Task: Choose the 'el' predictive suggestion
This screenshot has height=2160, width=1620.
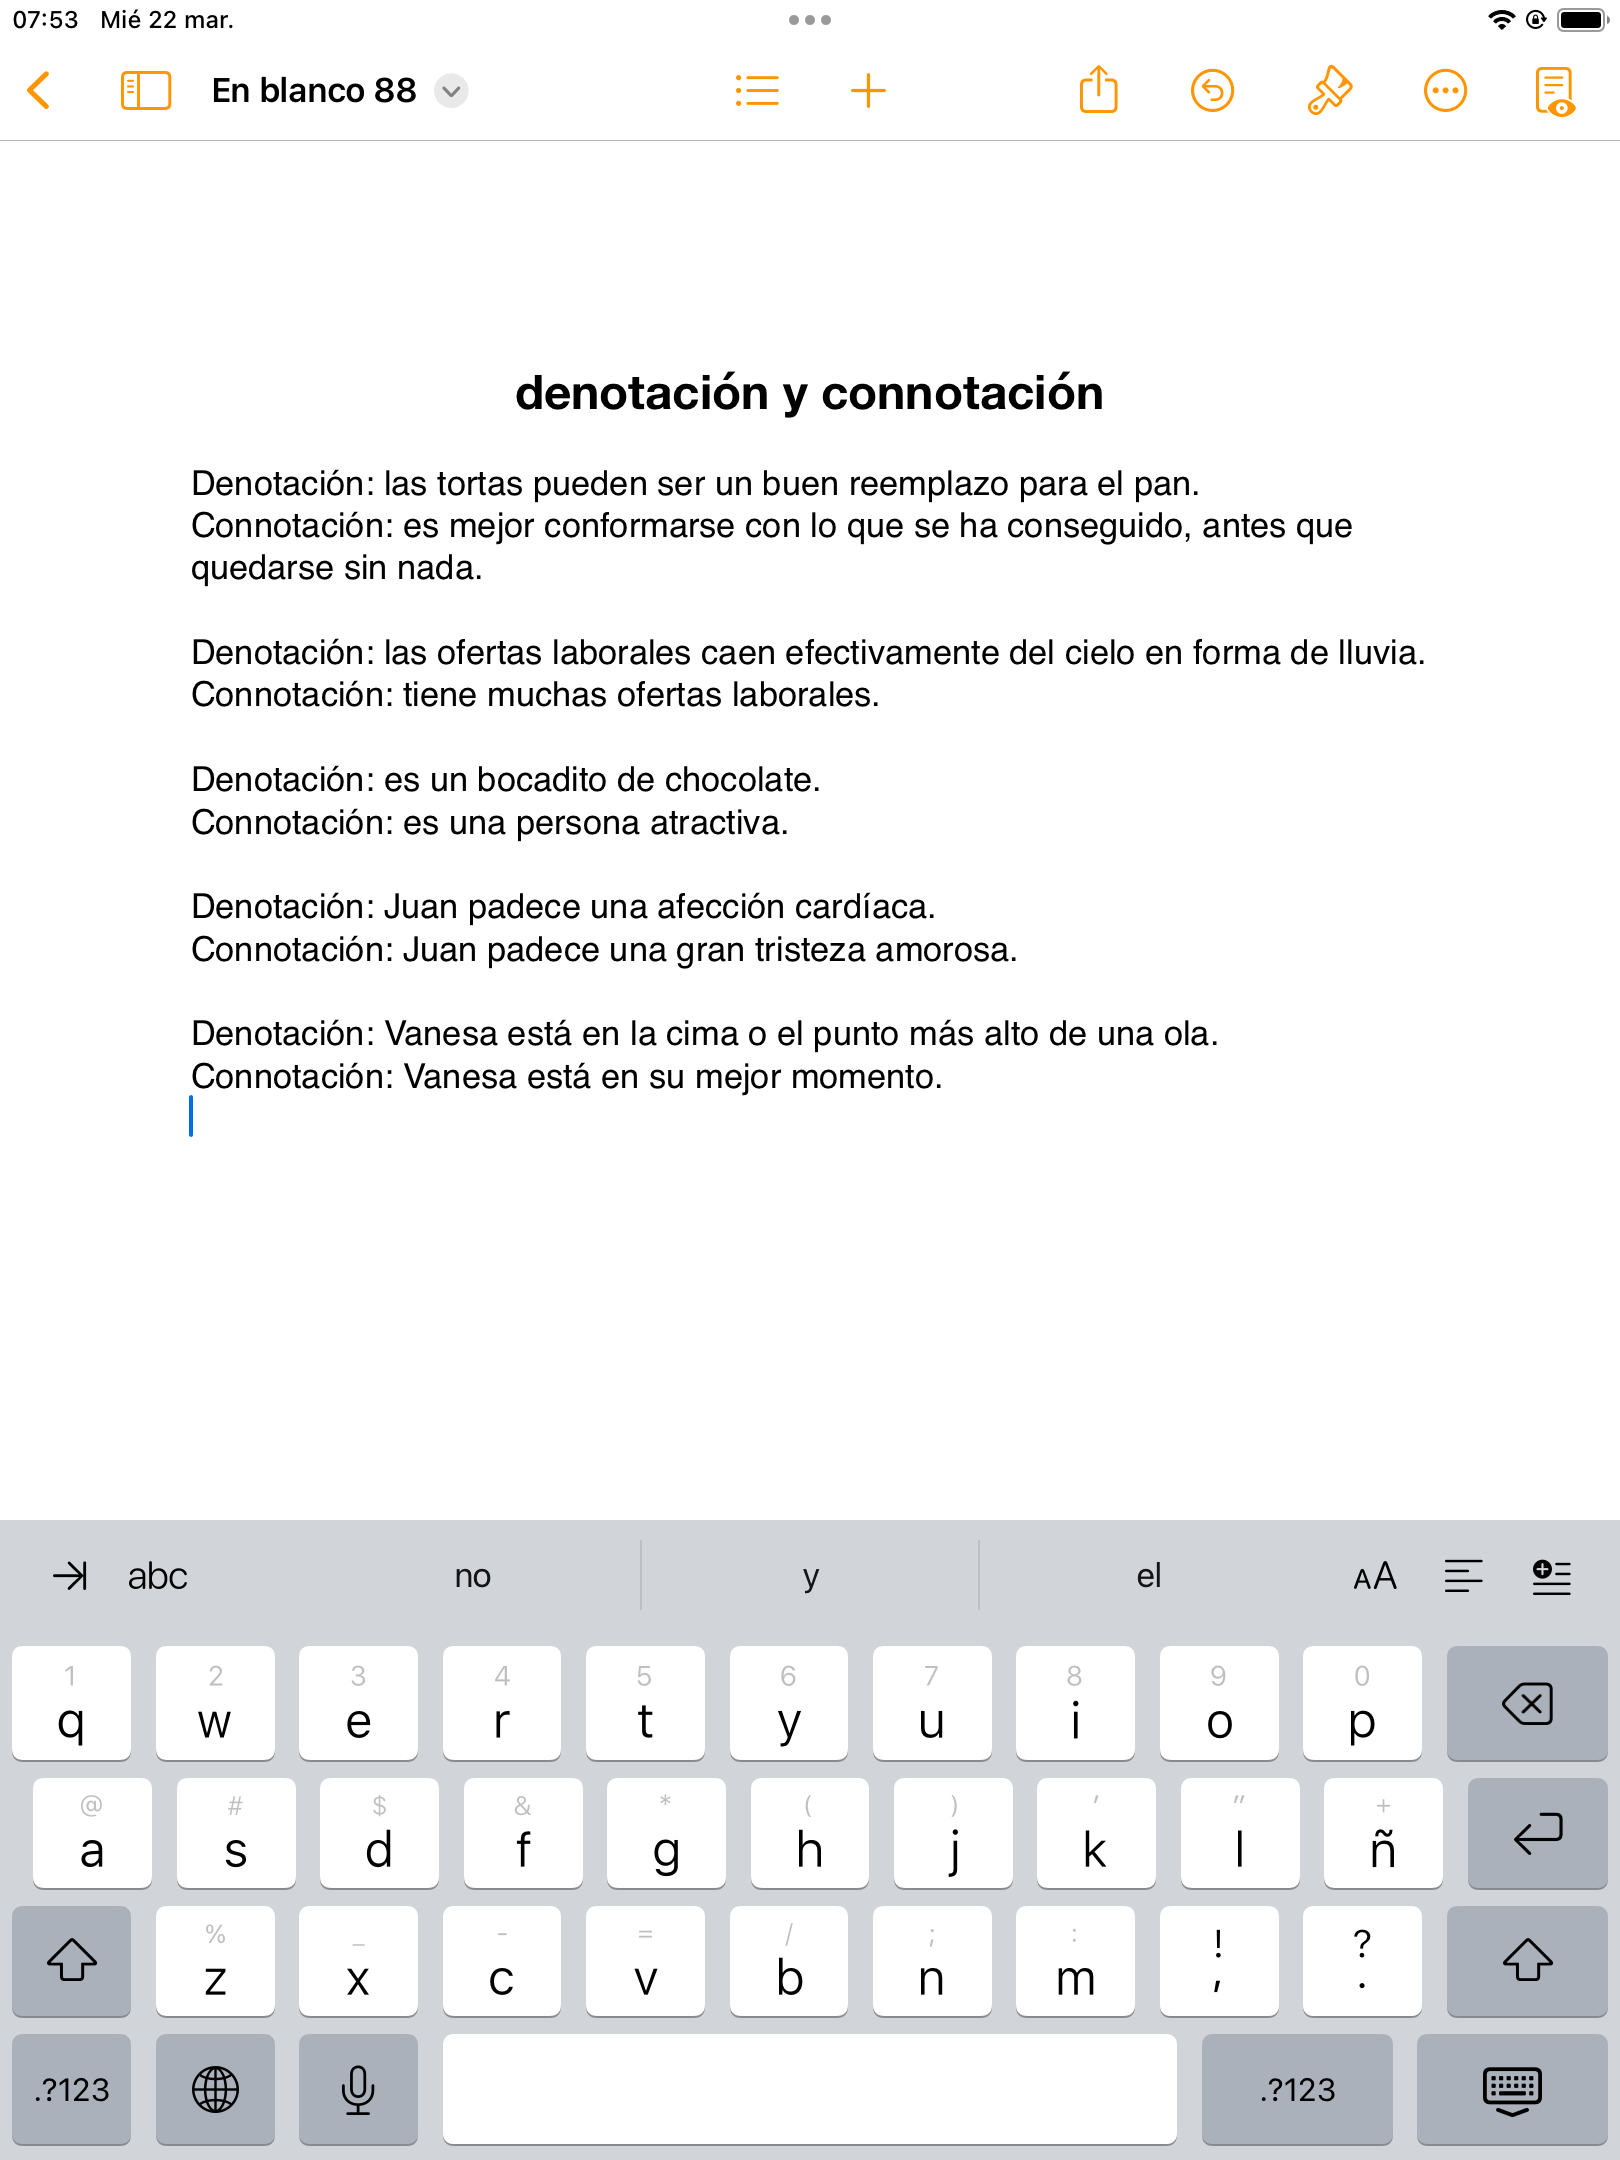Action: [x=1148, y=1576]
